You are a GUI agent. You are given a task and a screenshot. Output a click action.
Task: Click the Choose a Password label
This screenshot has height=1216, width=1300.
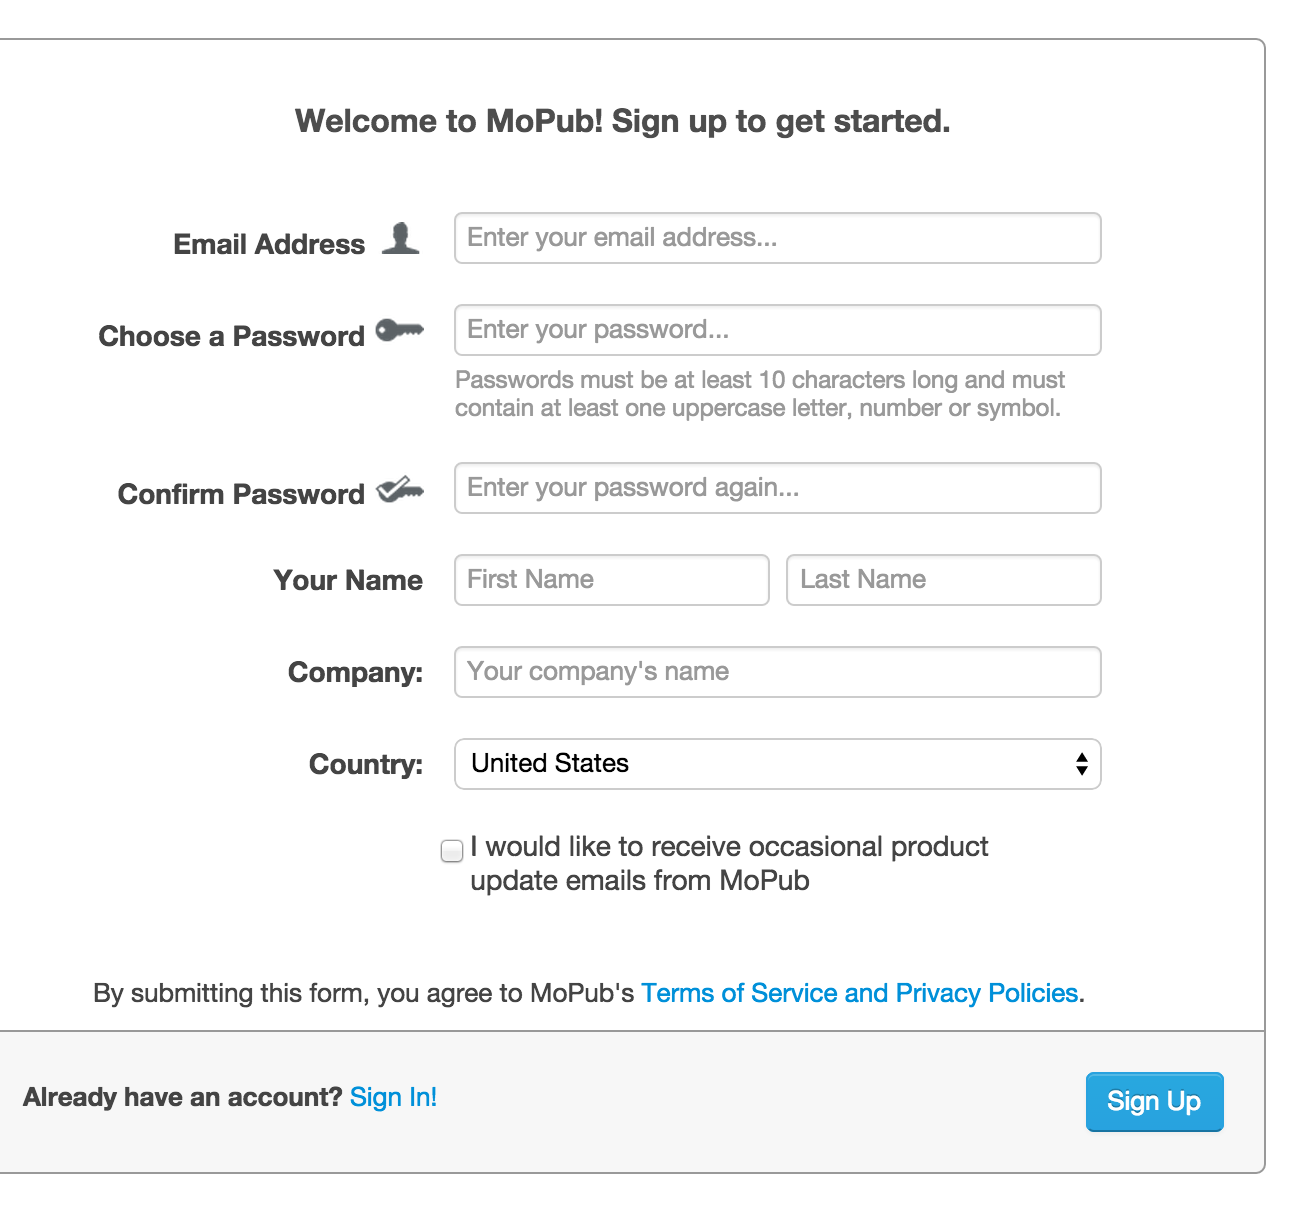[x=231, y=336]
